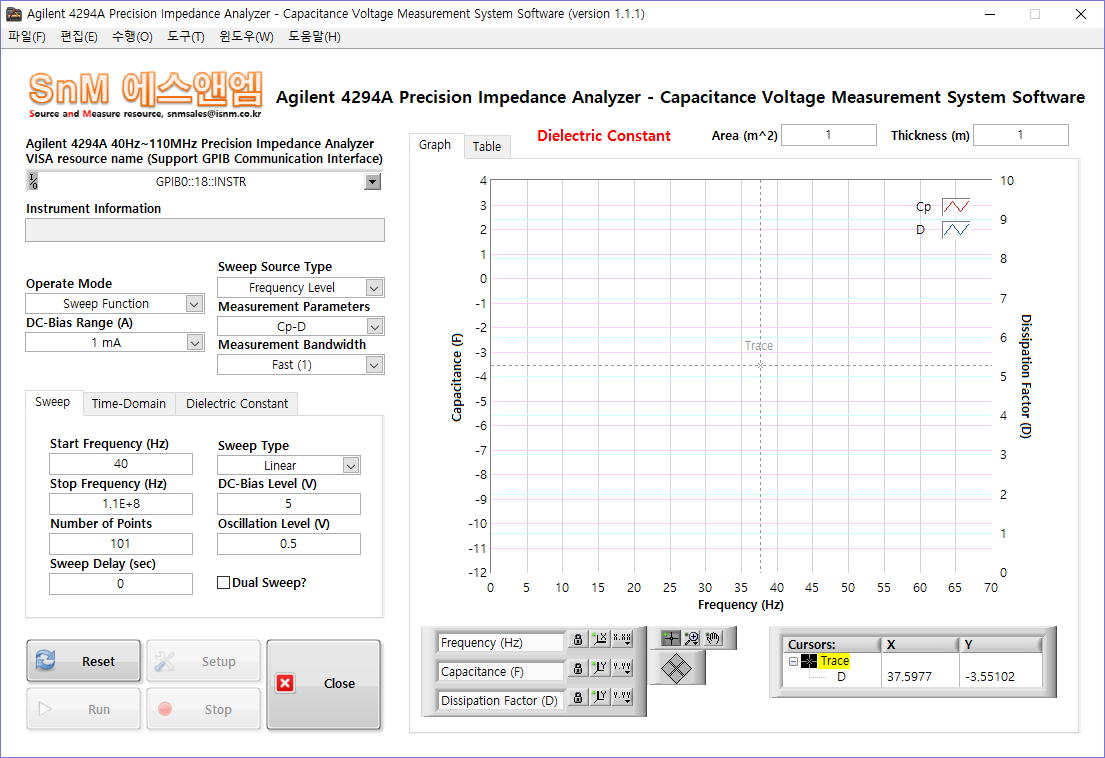The width and height of the screenshot is (1105, 758).
Task: Open the VISA resource name dropdown
Action: [373, 182]
